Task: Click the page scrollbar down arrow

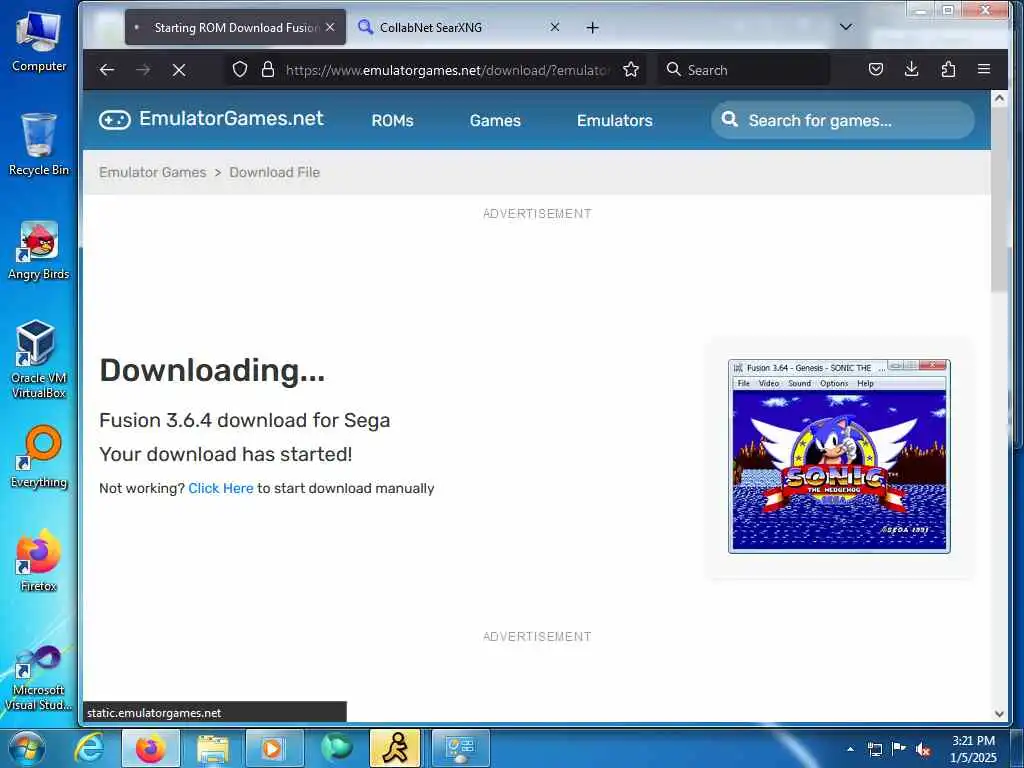Action: [x=999, y=714]
